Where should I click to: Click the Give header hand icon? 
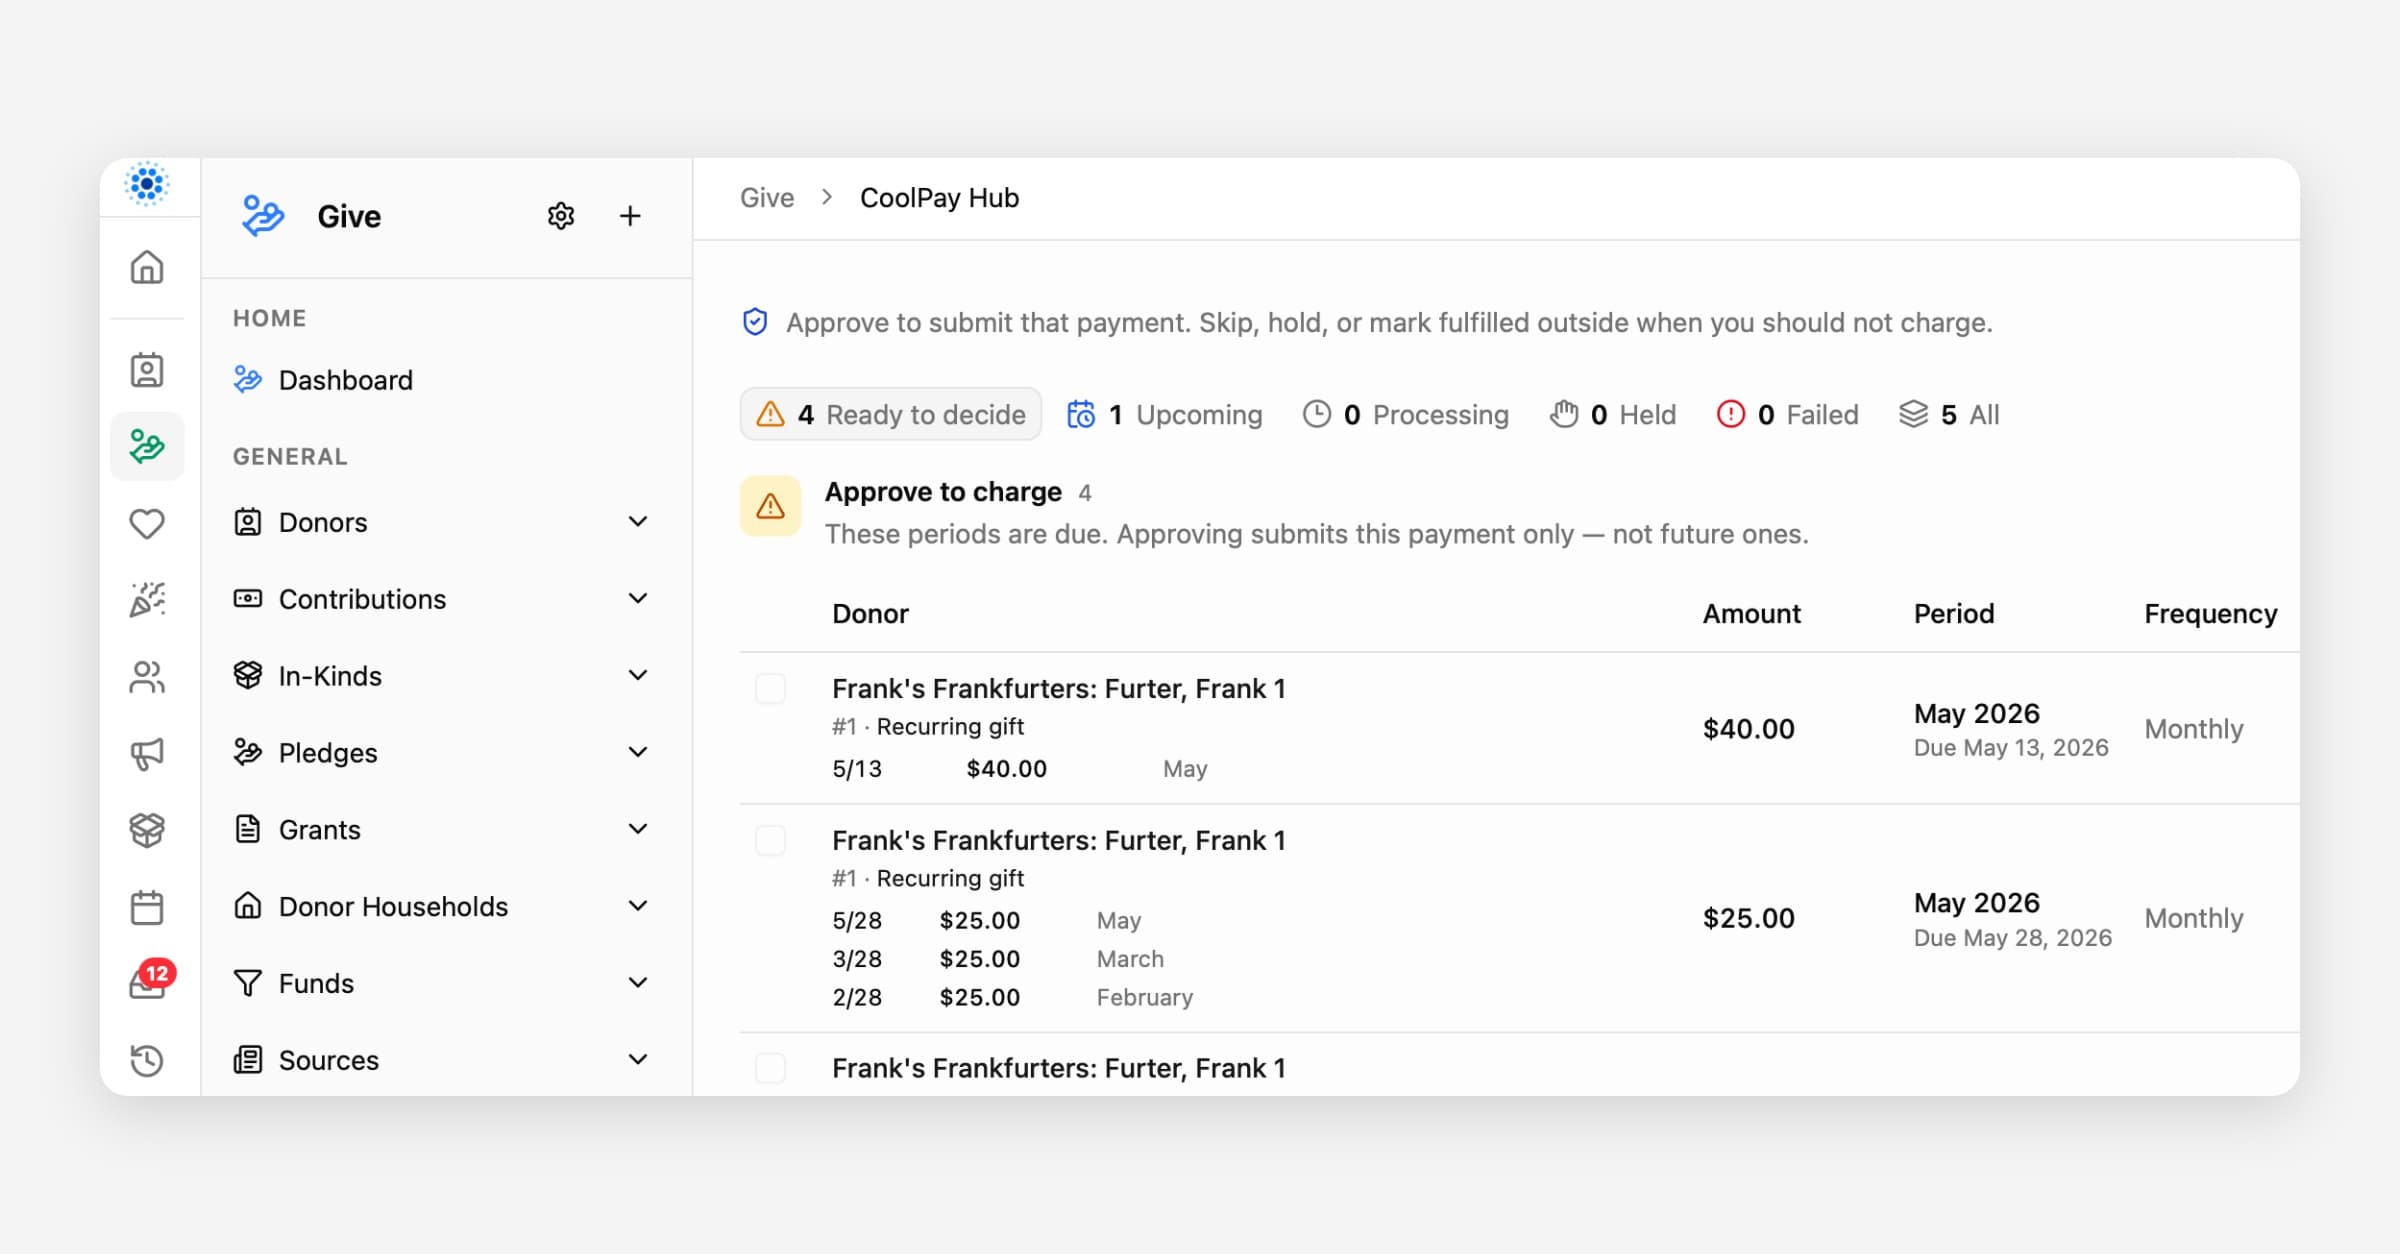(x=263, y=216)
